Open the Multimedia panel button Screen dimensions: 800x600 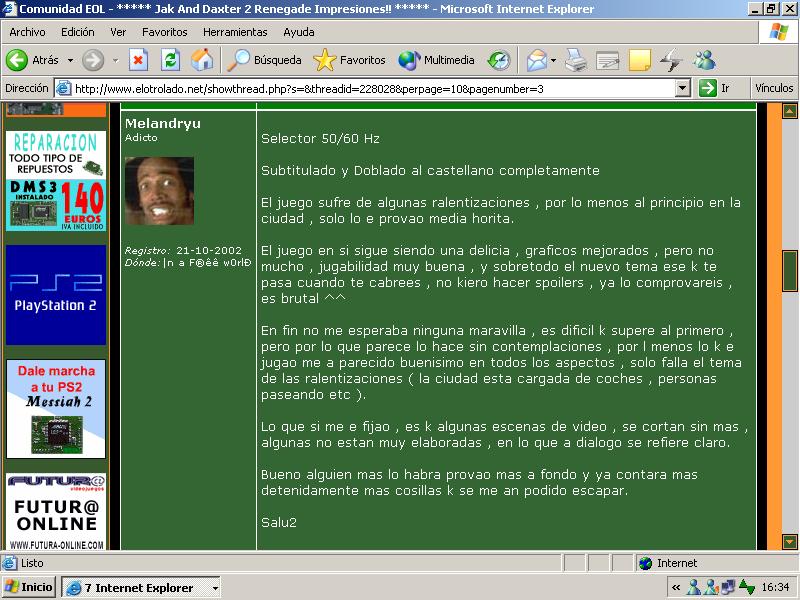coord(437,60)
